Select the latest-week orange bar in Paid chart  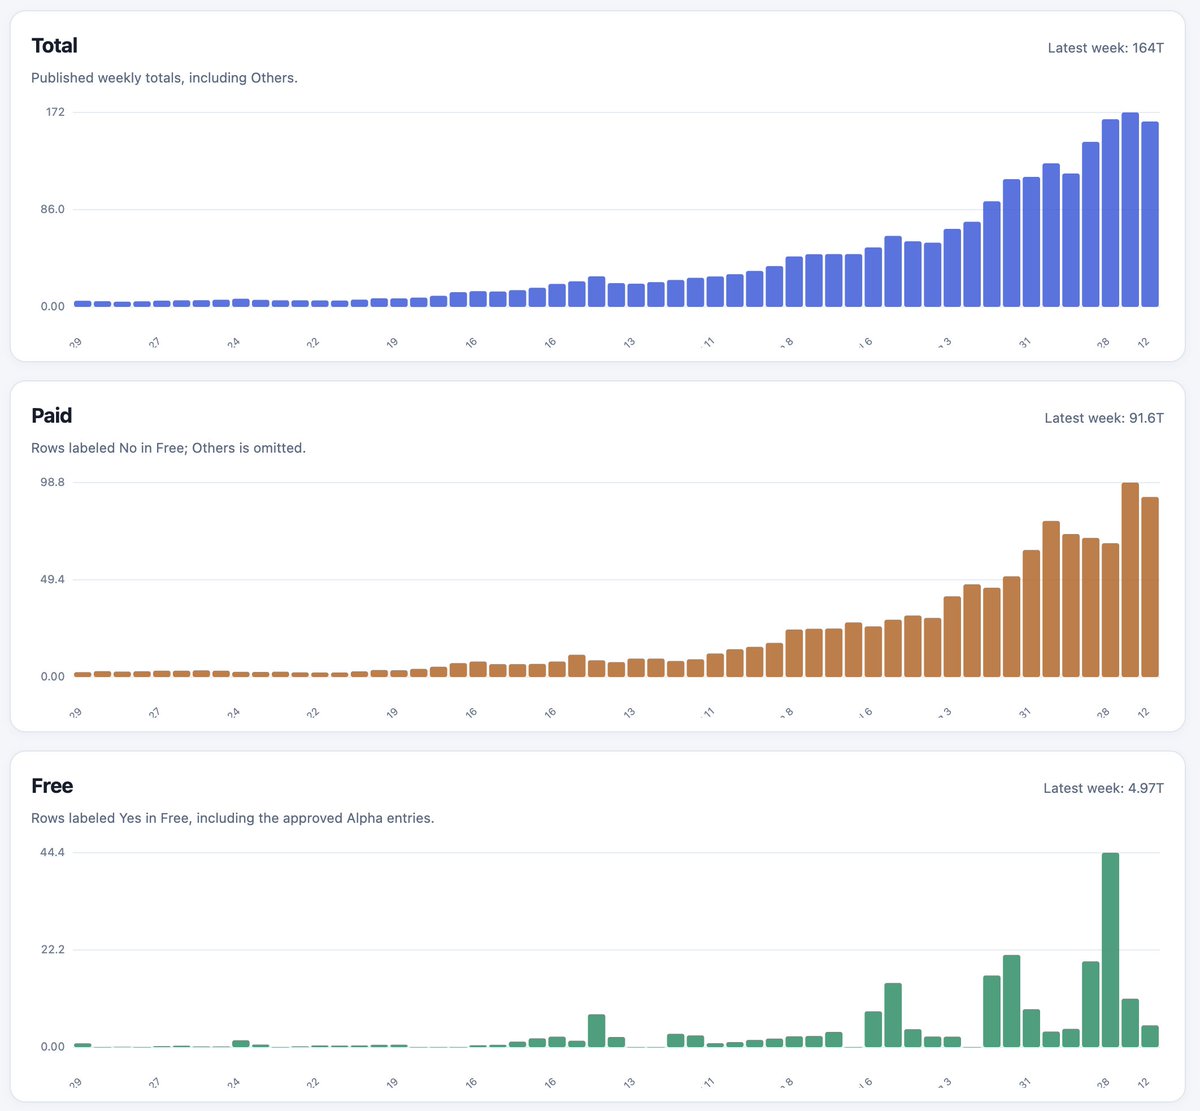point(1150,587)
